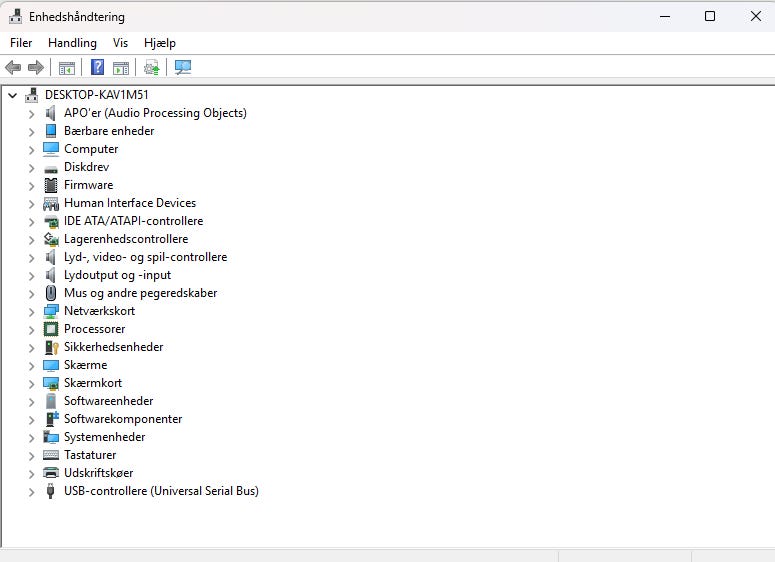Select the Udskriftskøer label
This screenshot has width=775, height=562.
[x=98, y=473]
